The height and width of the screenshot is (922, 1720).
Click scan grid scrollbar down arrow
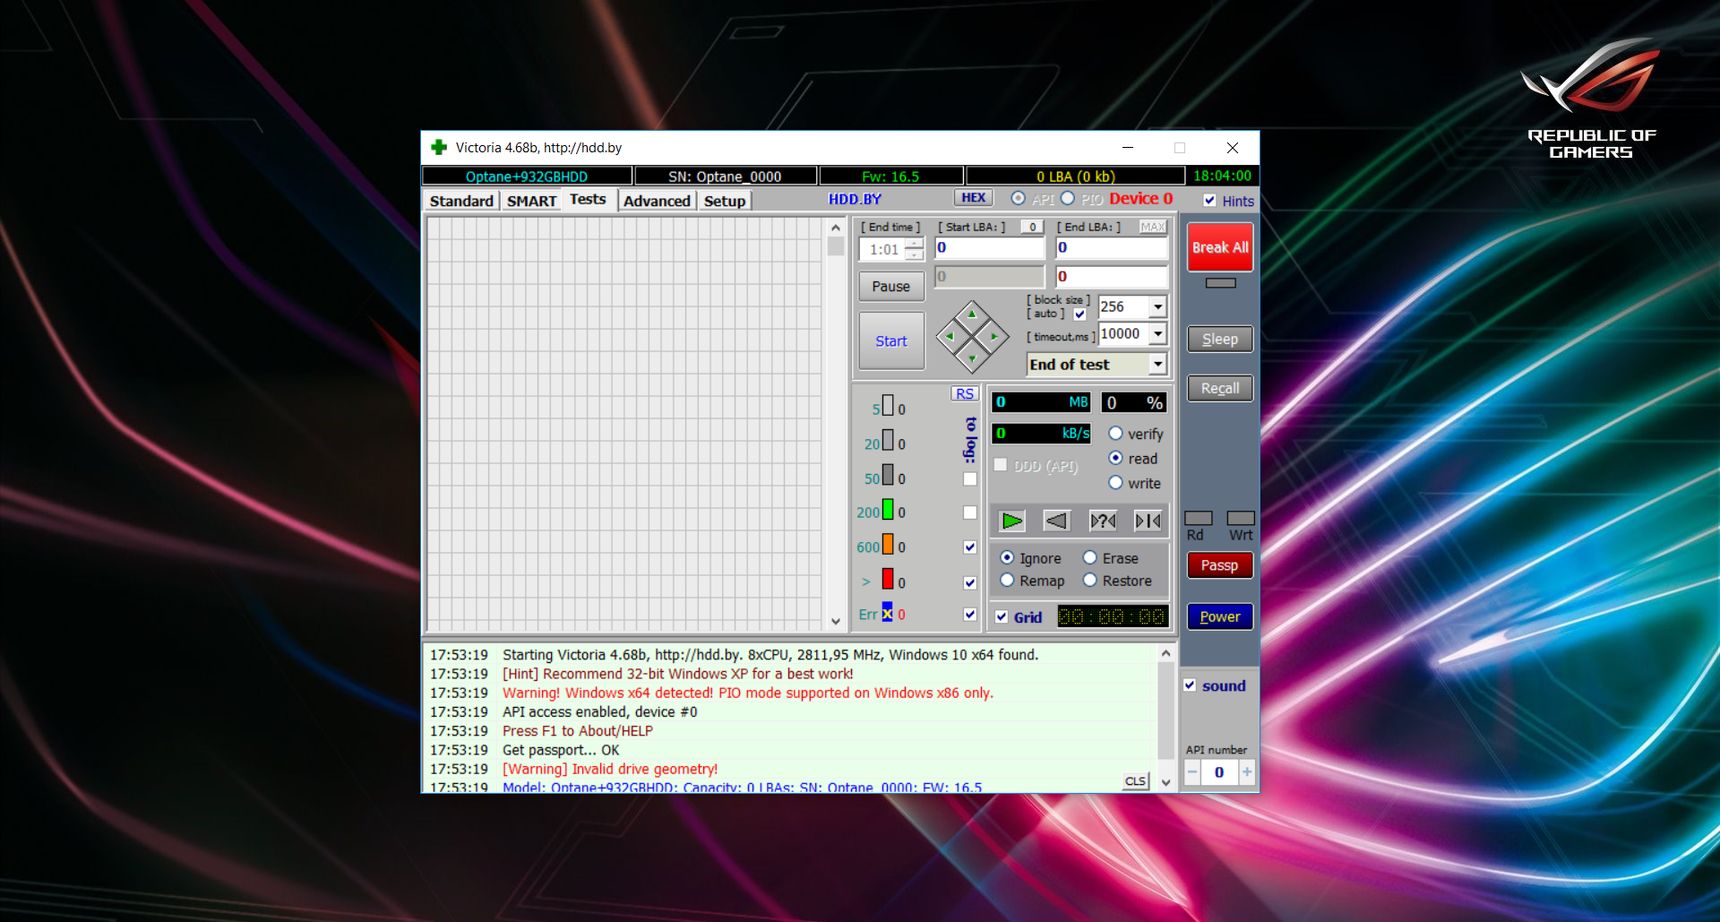tap(836, 621)
